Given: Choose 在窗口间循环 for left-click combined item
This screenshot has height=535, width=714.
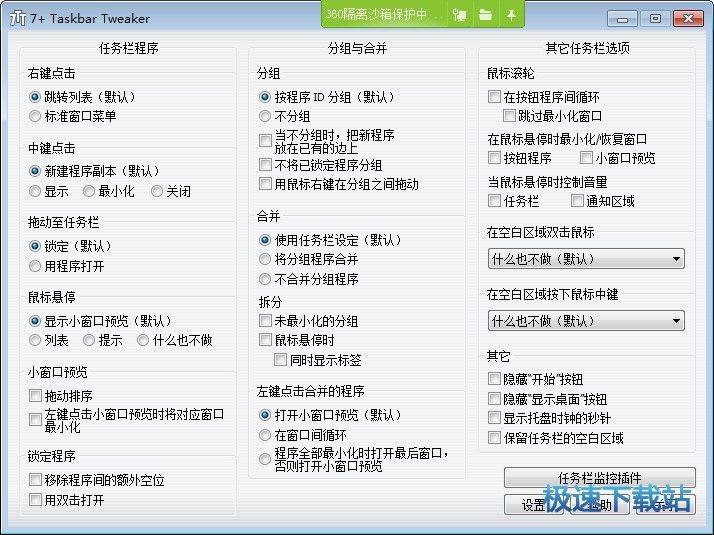Looking at the screenshot, I should click(x=265, y=435).
